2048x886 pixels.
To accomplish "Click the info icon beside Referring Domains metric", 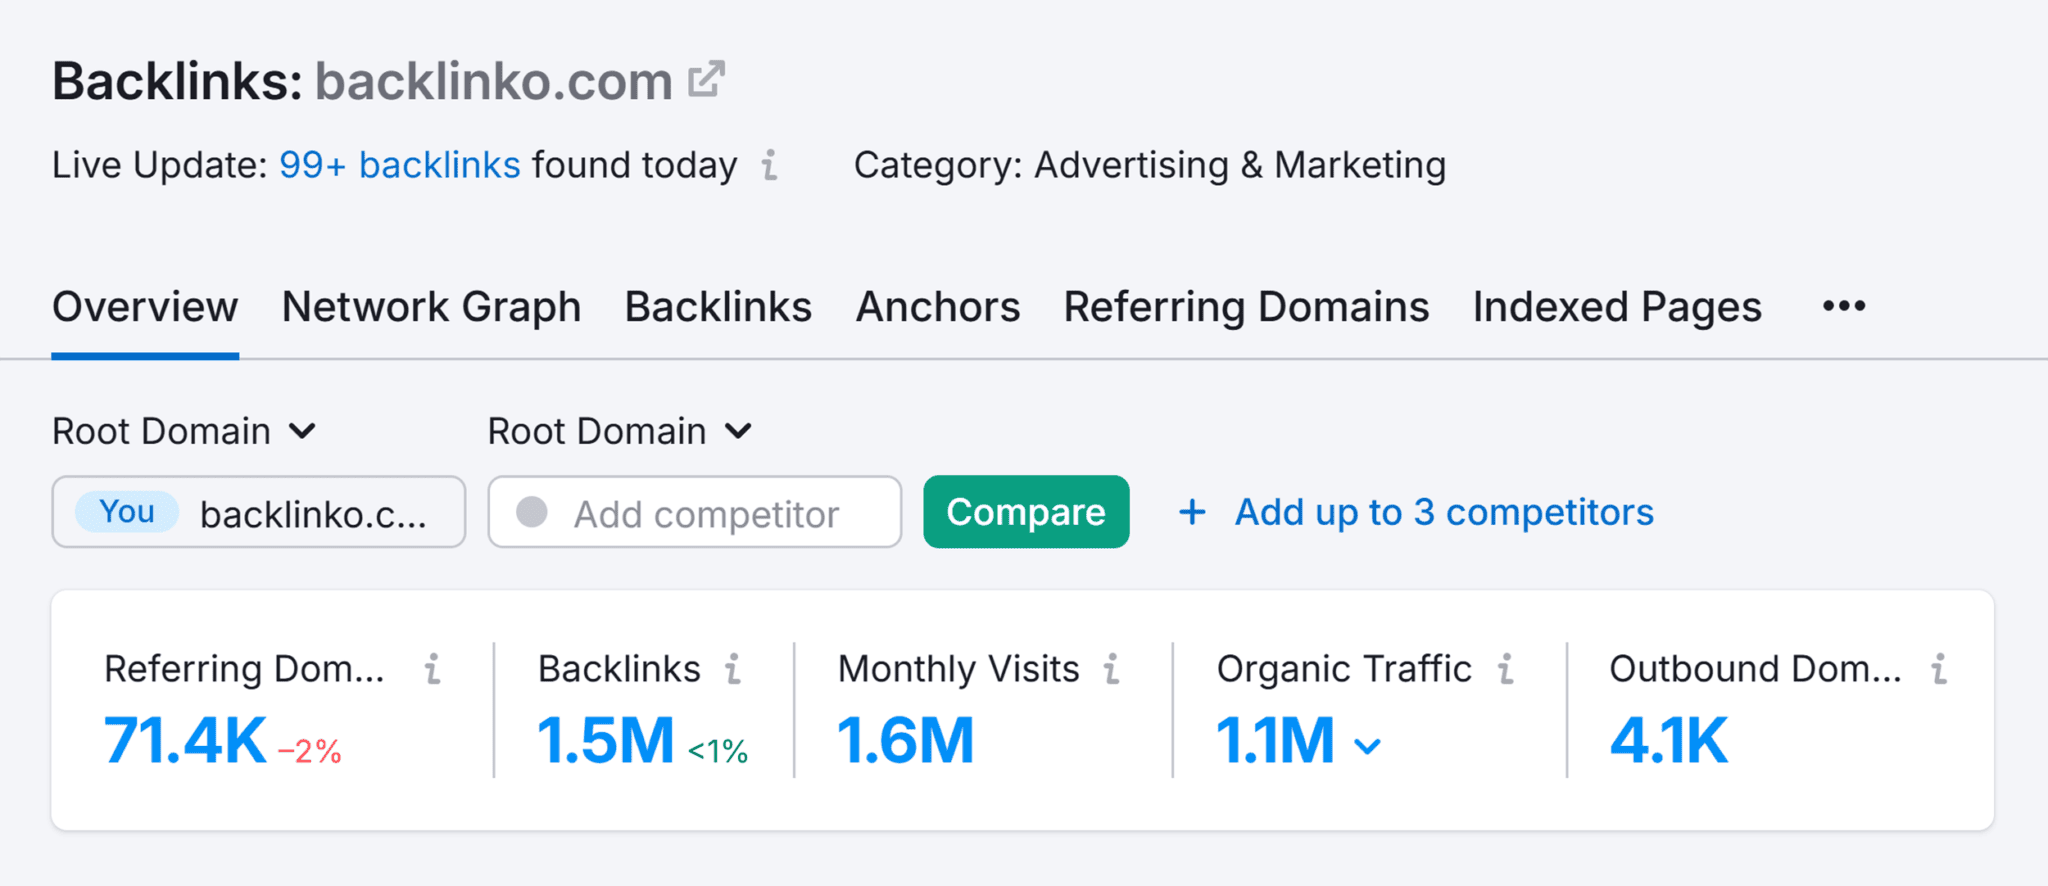I will [434, 670].
